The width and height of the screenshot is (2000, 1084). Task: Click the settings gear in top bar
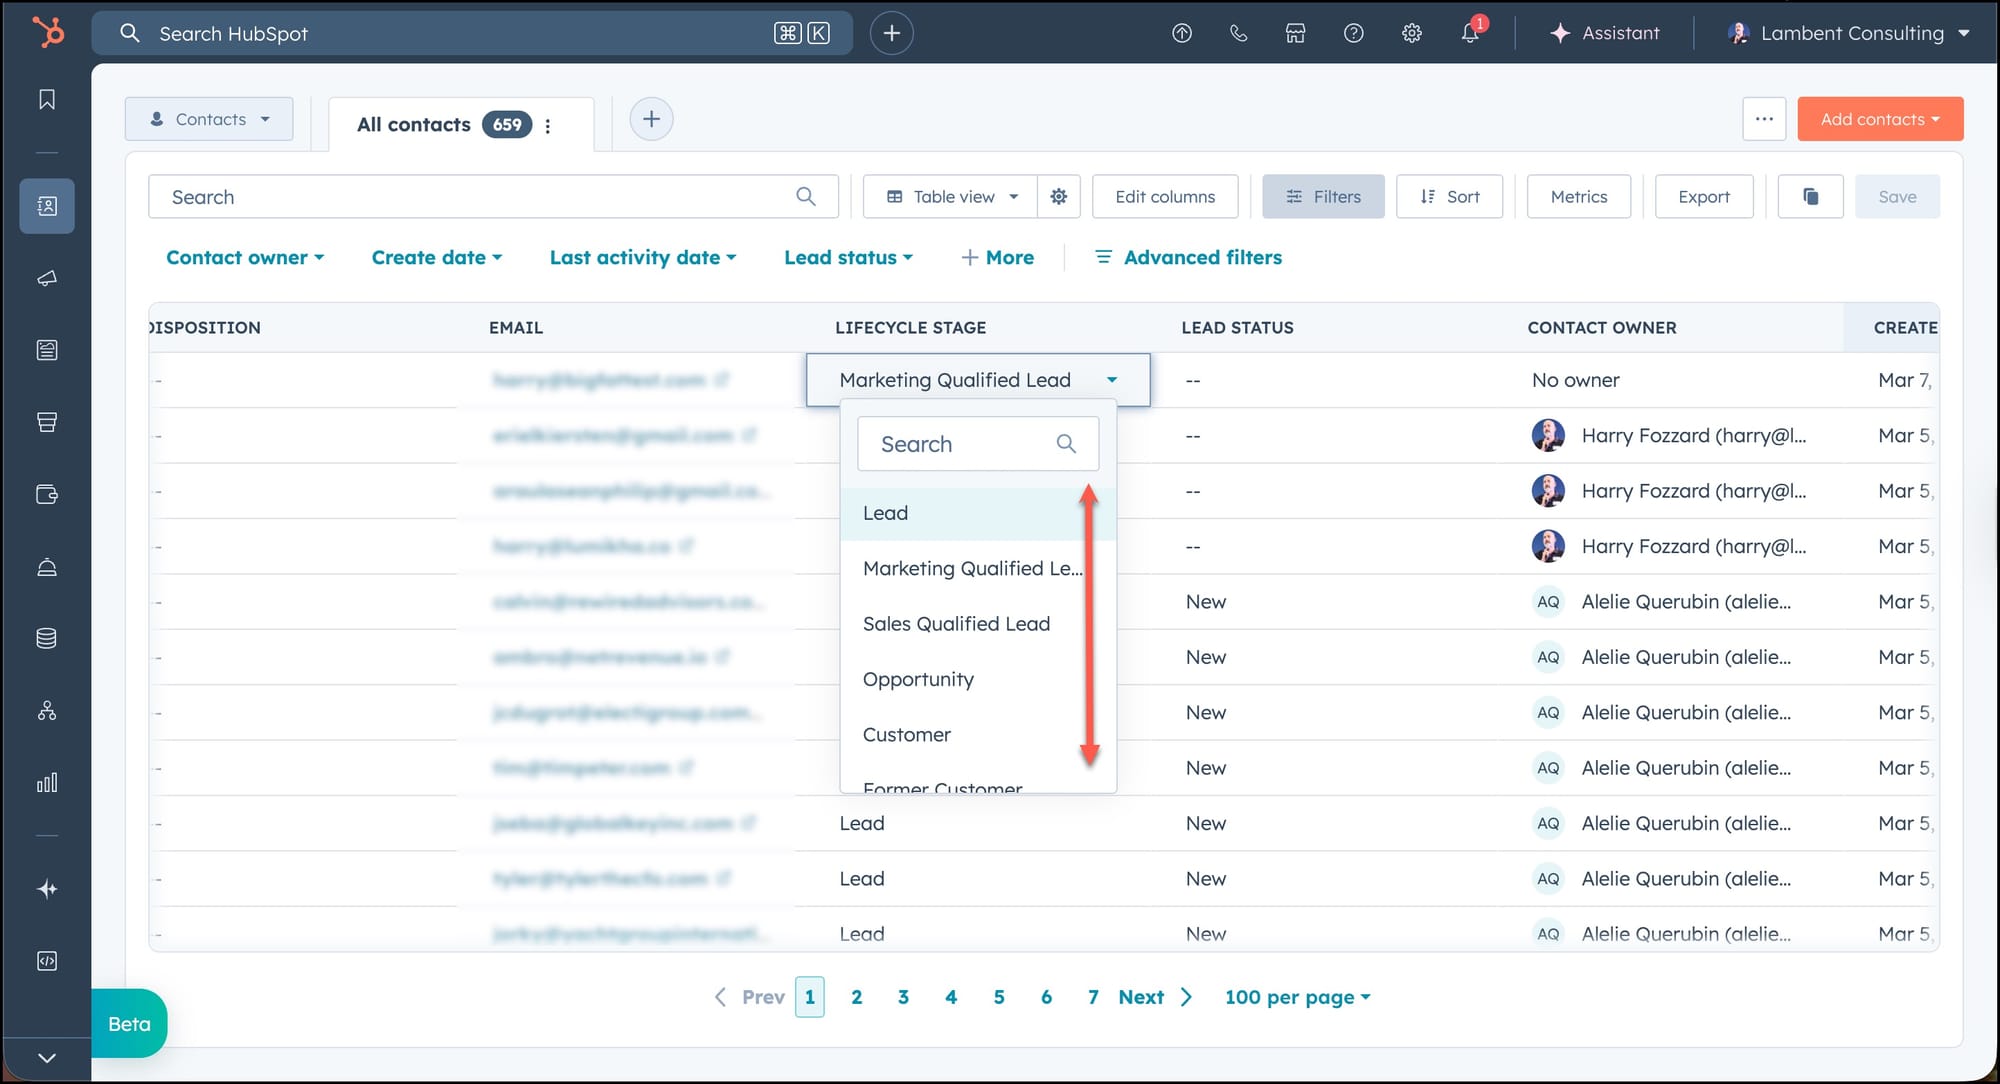click(1411, 33)
